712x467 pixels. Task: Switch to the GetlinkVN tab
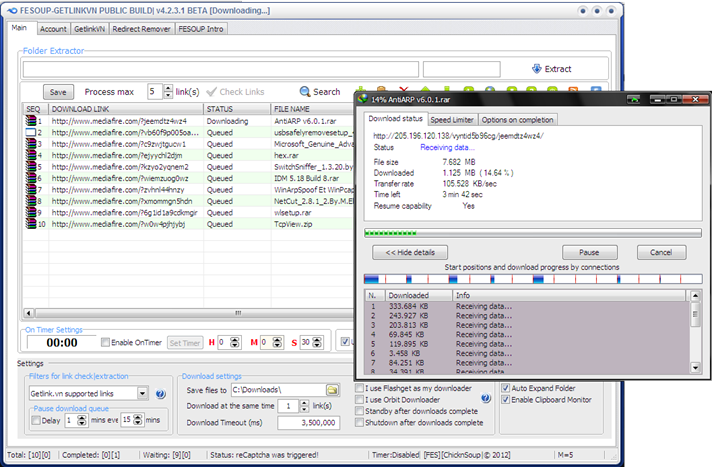(x=89, y=29)
